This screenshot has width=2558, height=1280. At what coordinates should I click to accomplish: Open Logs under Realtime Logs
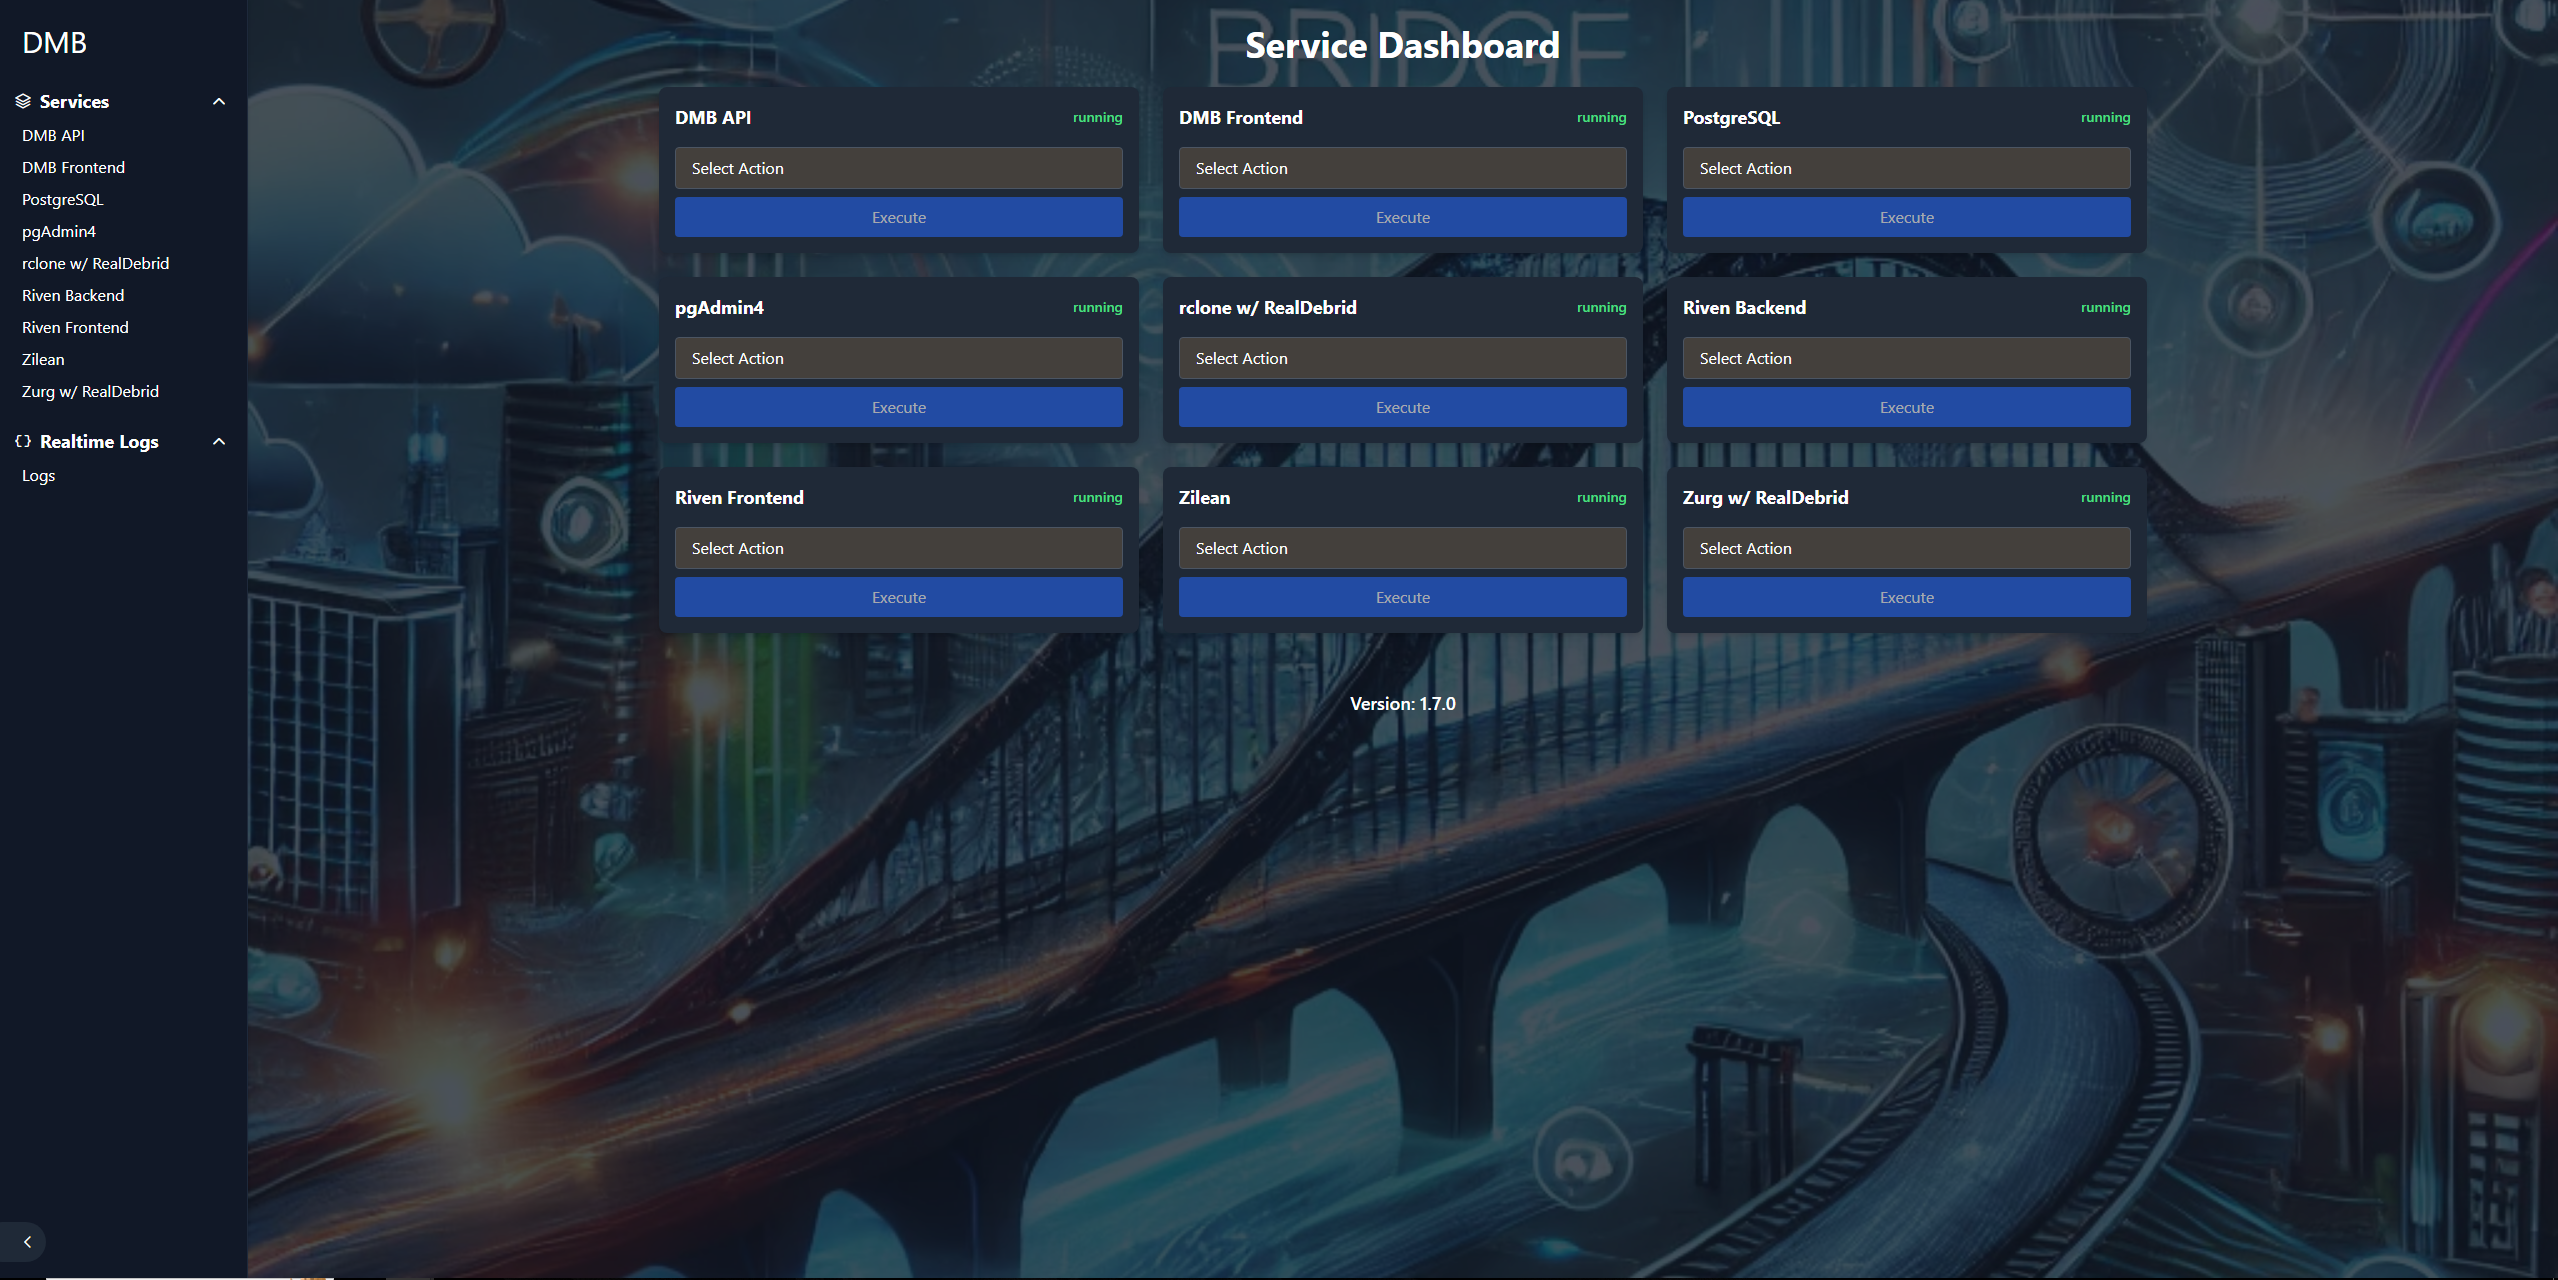[x=38, y=475]
